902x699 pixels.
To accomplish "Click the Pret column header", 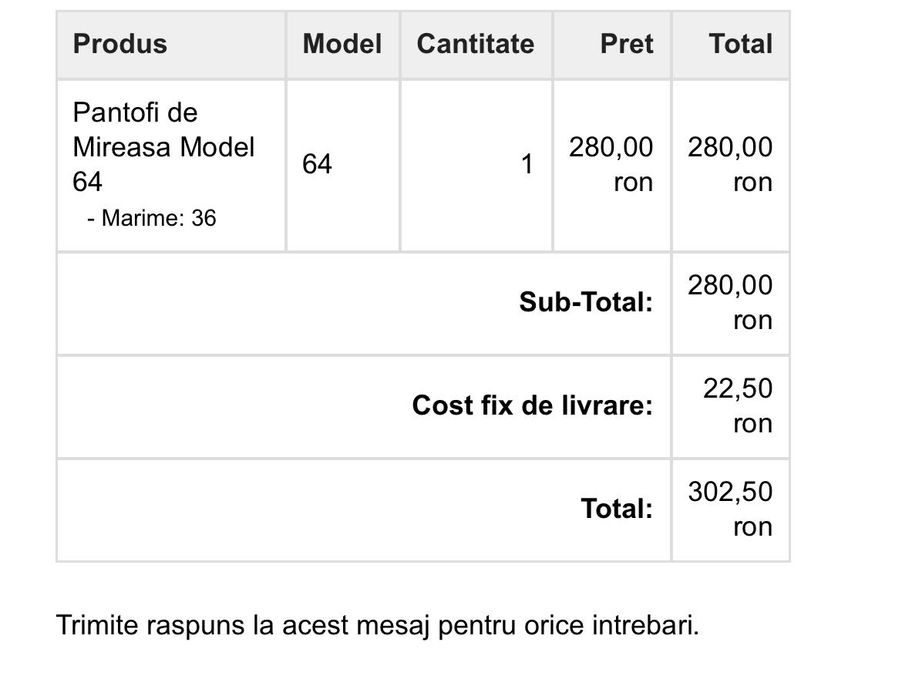I will [x=626, y=44].
